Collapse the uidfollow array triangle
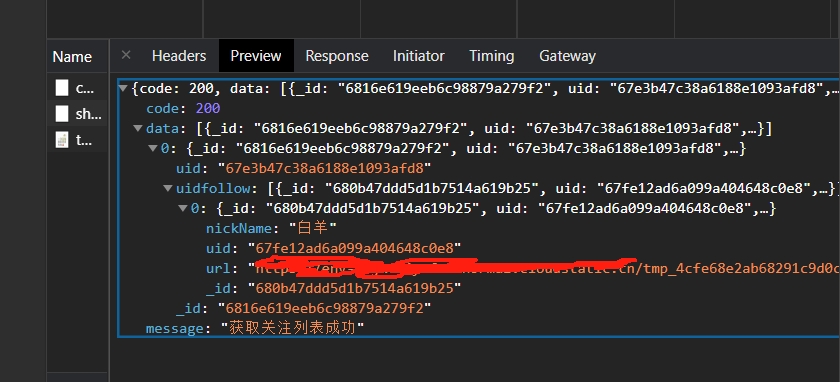Image resolution: width=840 pixels, height=382 pixels. 168,189
